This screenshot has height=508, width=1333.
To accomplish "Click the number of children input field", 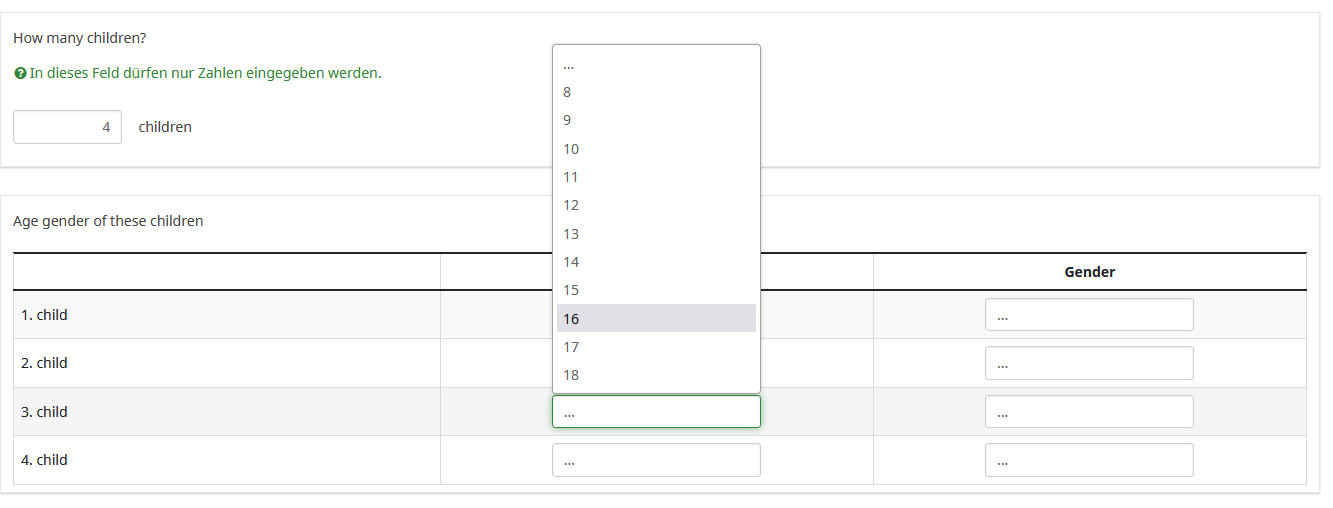I will point(67,127).
